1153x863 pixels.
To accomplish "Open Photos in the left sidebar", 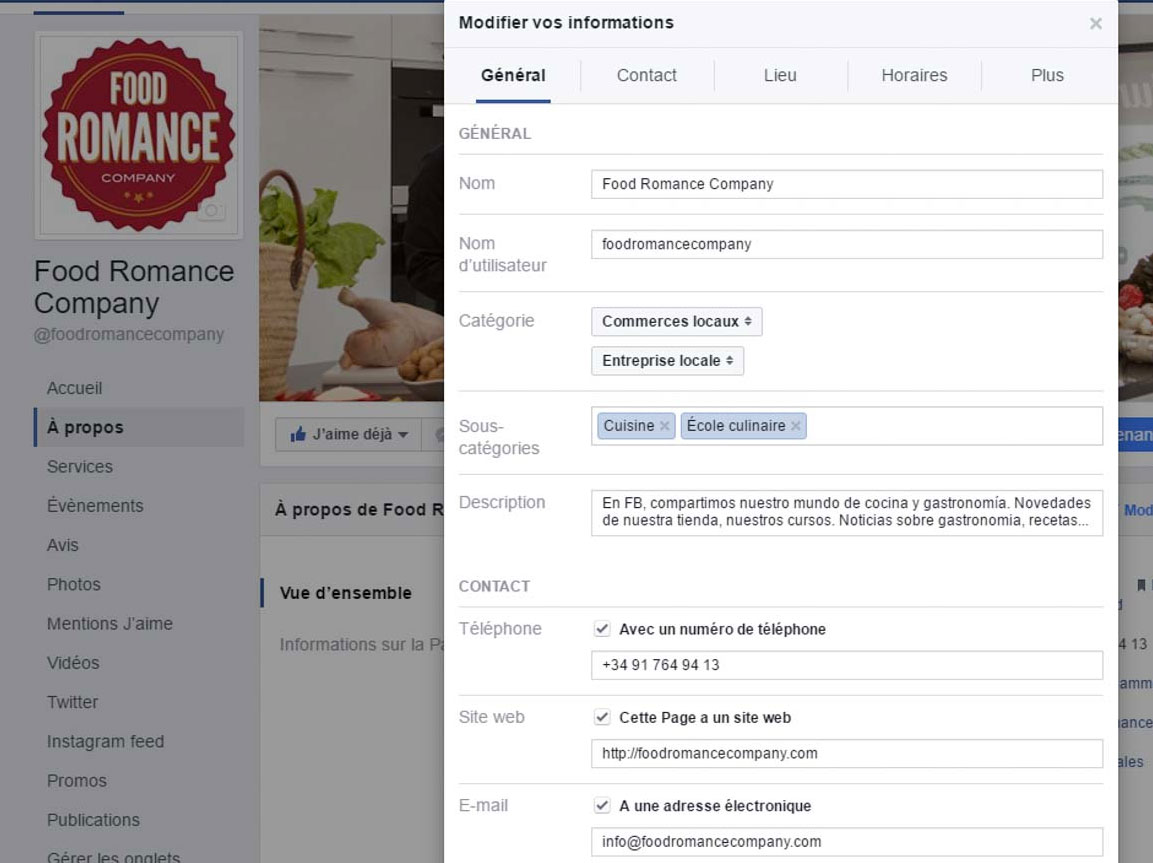I will 74,584.
